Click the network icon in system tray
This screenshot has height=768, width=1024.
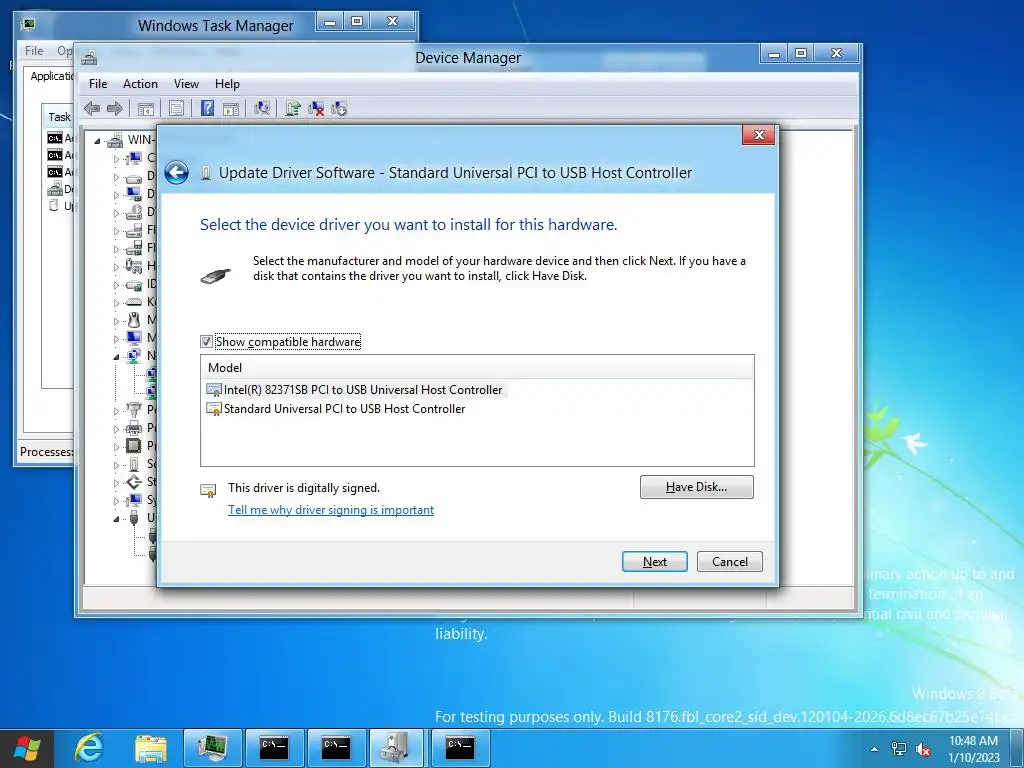pos(899,749)
